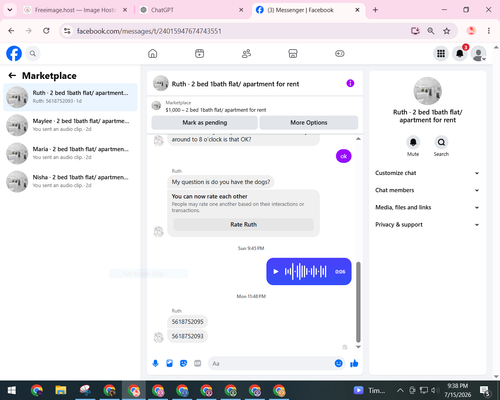Click Mark as pending button
The width and height of the screenshot is (500, 400).
[x=205, y=123]
